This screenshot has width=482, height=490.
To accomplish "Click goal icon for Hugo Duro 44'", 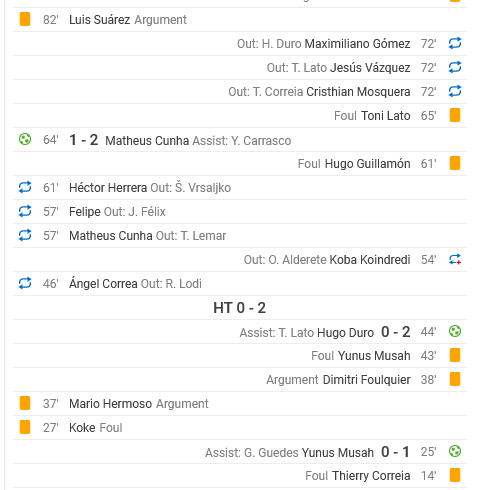I will (x=455, y=331).
